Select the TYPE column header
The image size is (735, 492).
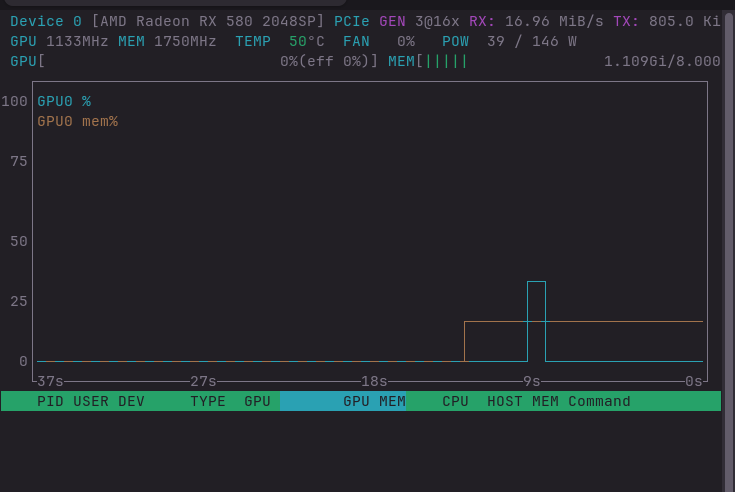point(208,402)
